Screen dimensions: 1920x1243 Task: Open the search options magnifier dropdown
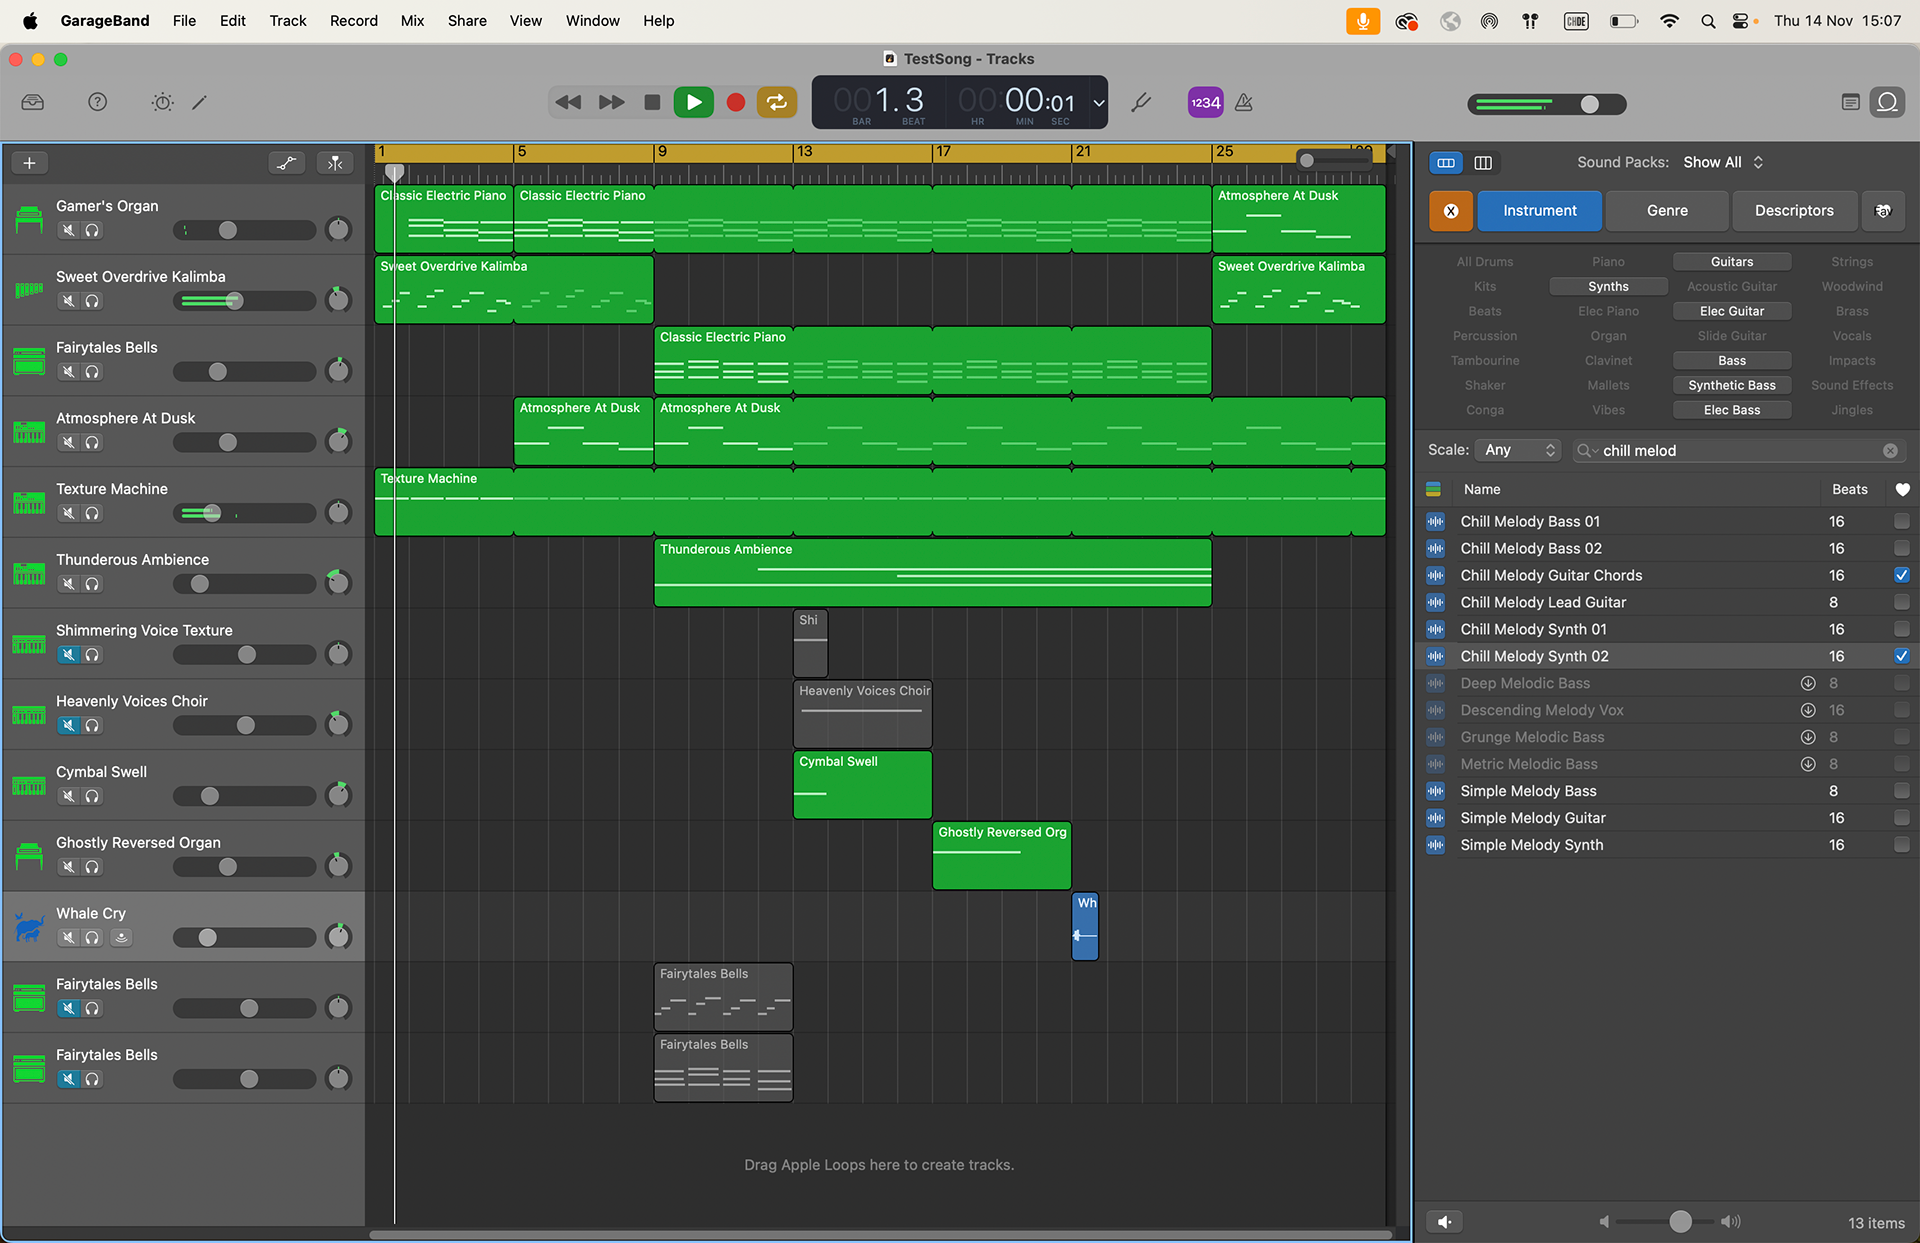point(1586,451)
